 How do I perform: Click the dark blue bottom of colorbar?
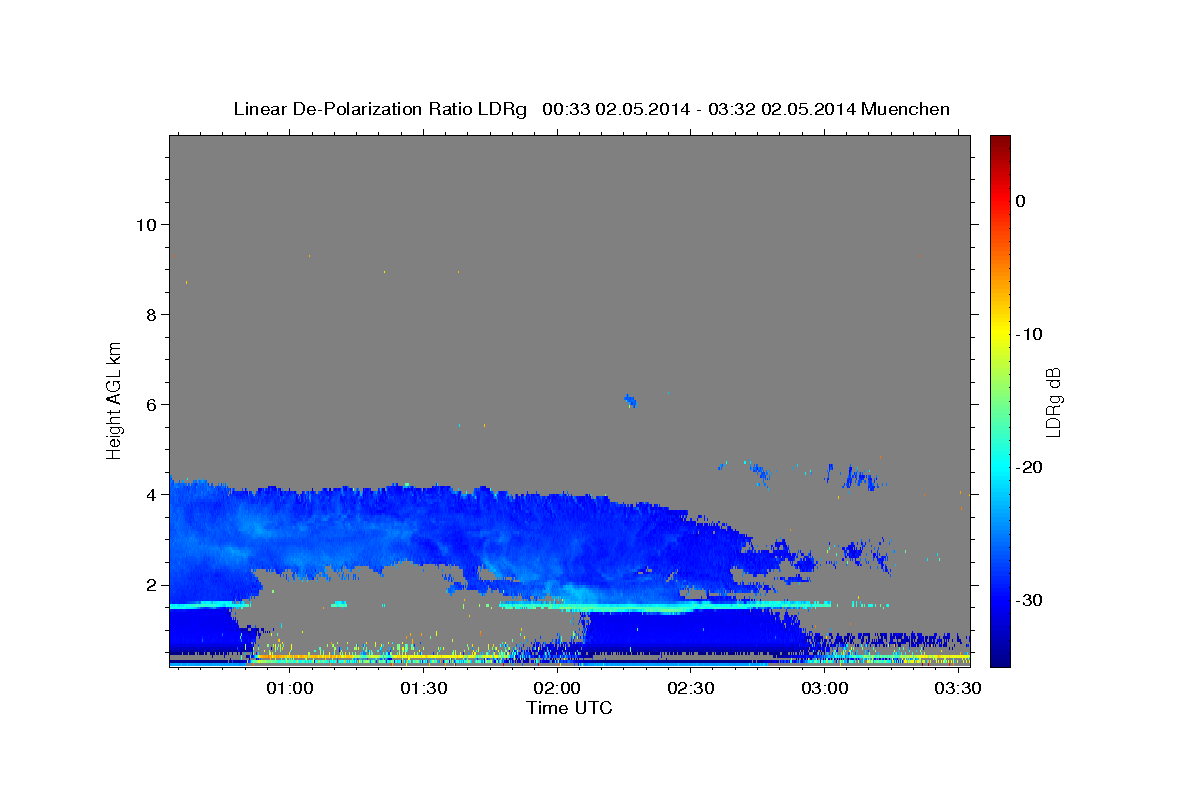(1000, 657)
